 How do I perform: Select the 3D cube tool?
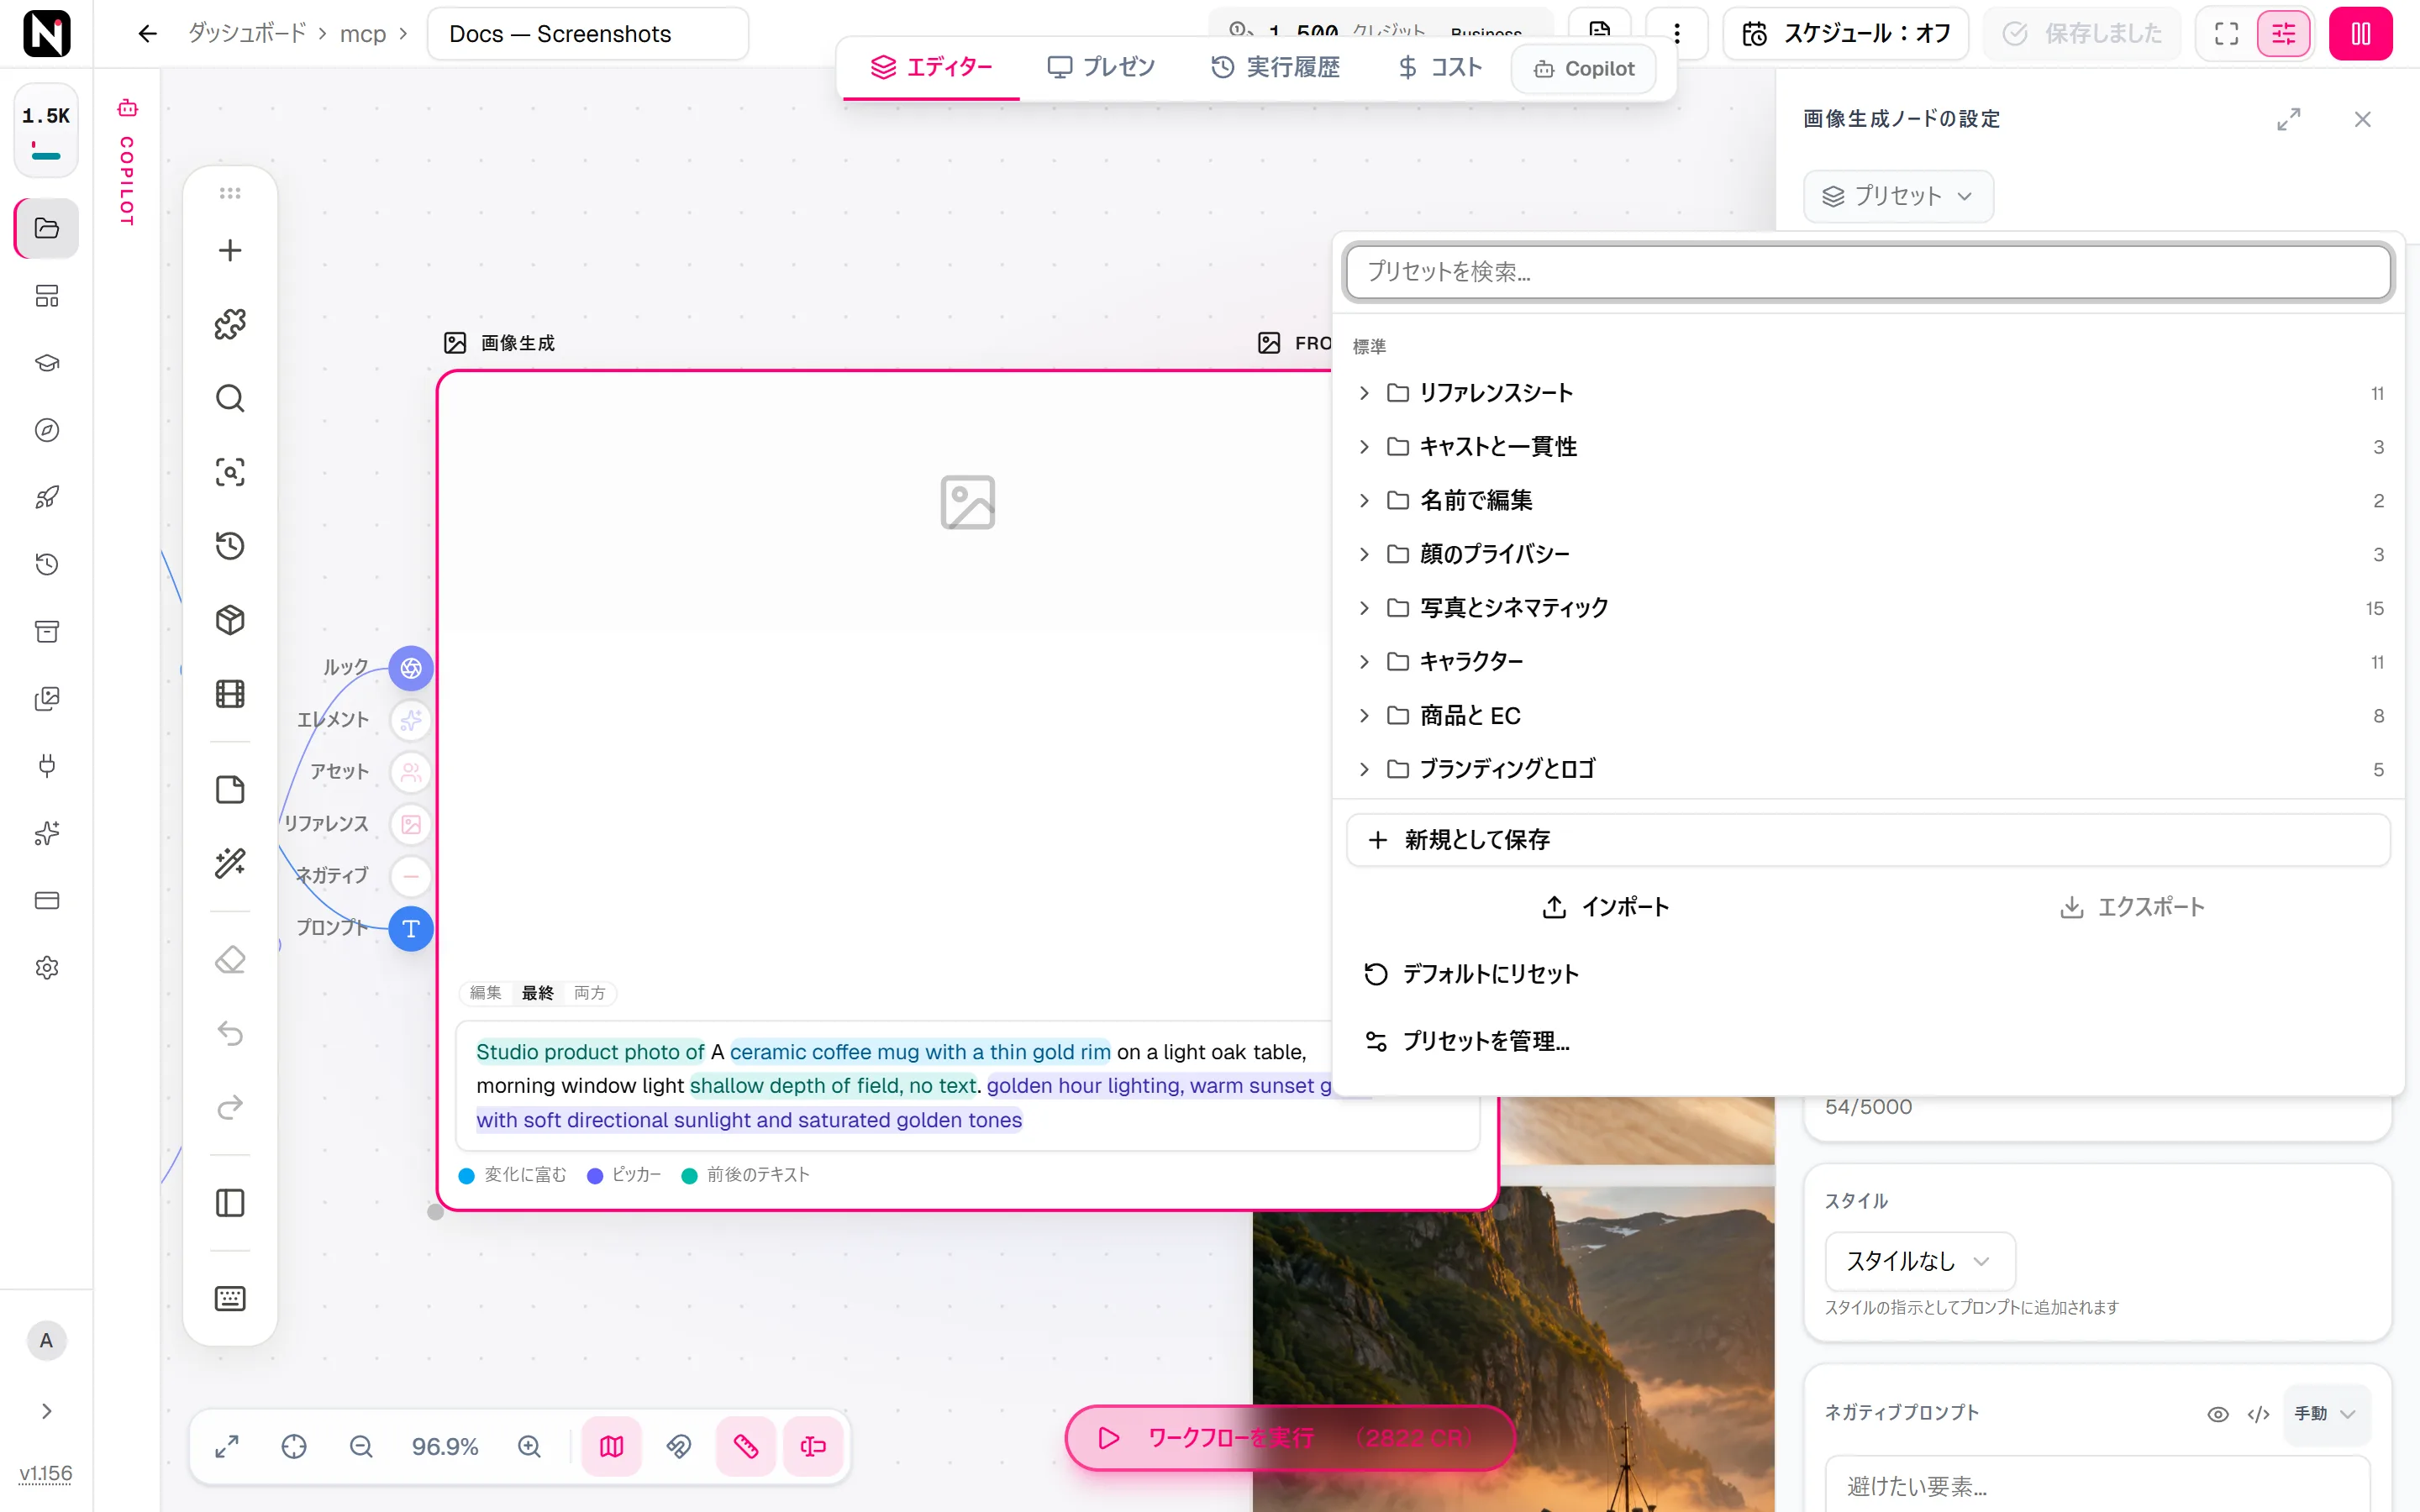(230, 620)
